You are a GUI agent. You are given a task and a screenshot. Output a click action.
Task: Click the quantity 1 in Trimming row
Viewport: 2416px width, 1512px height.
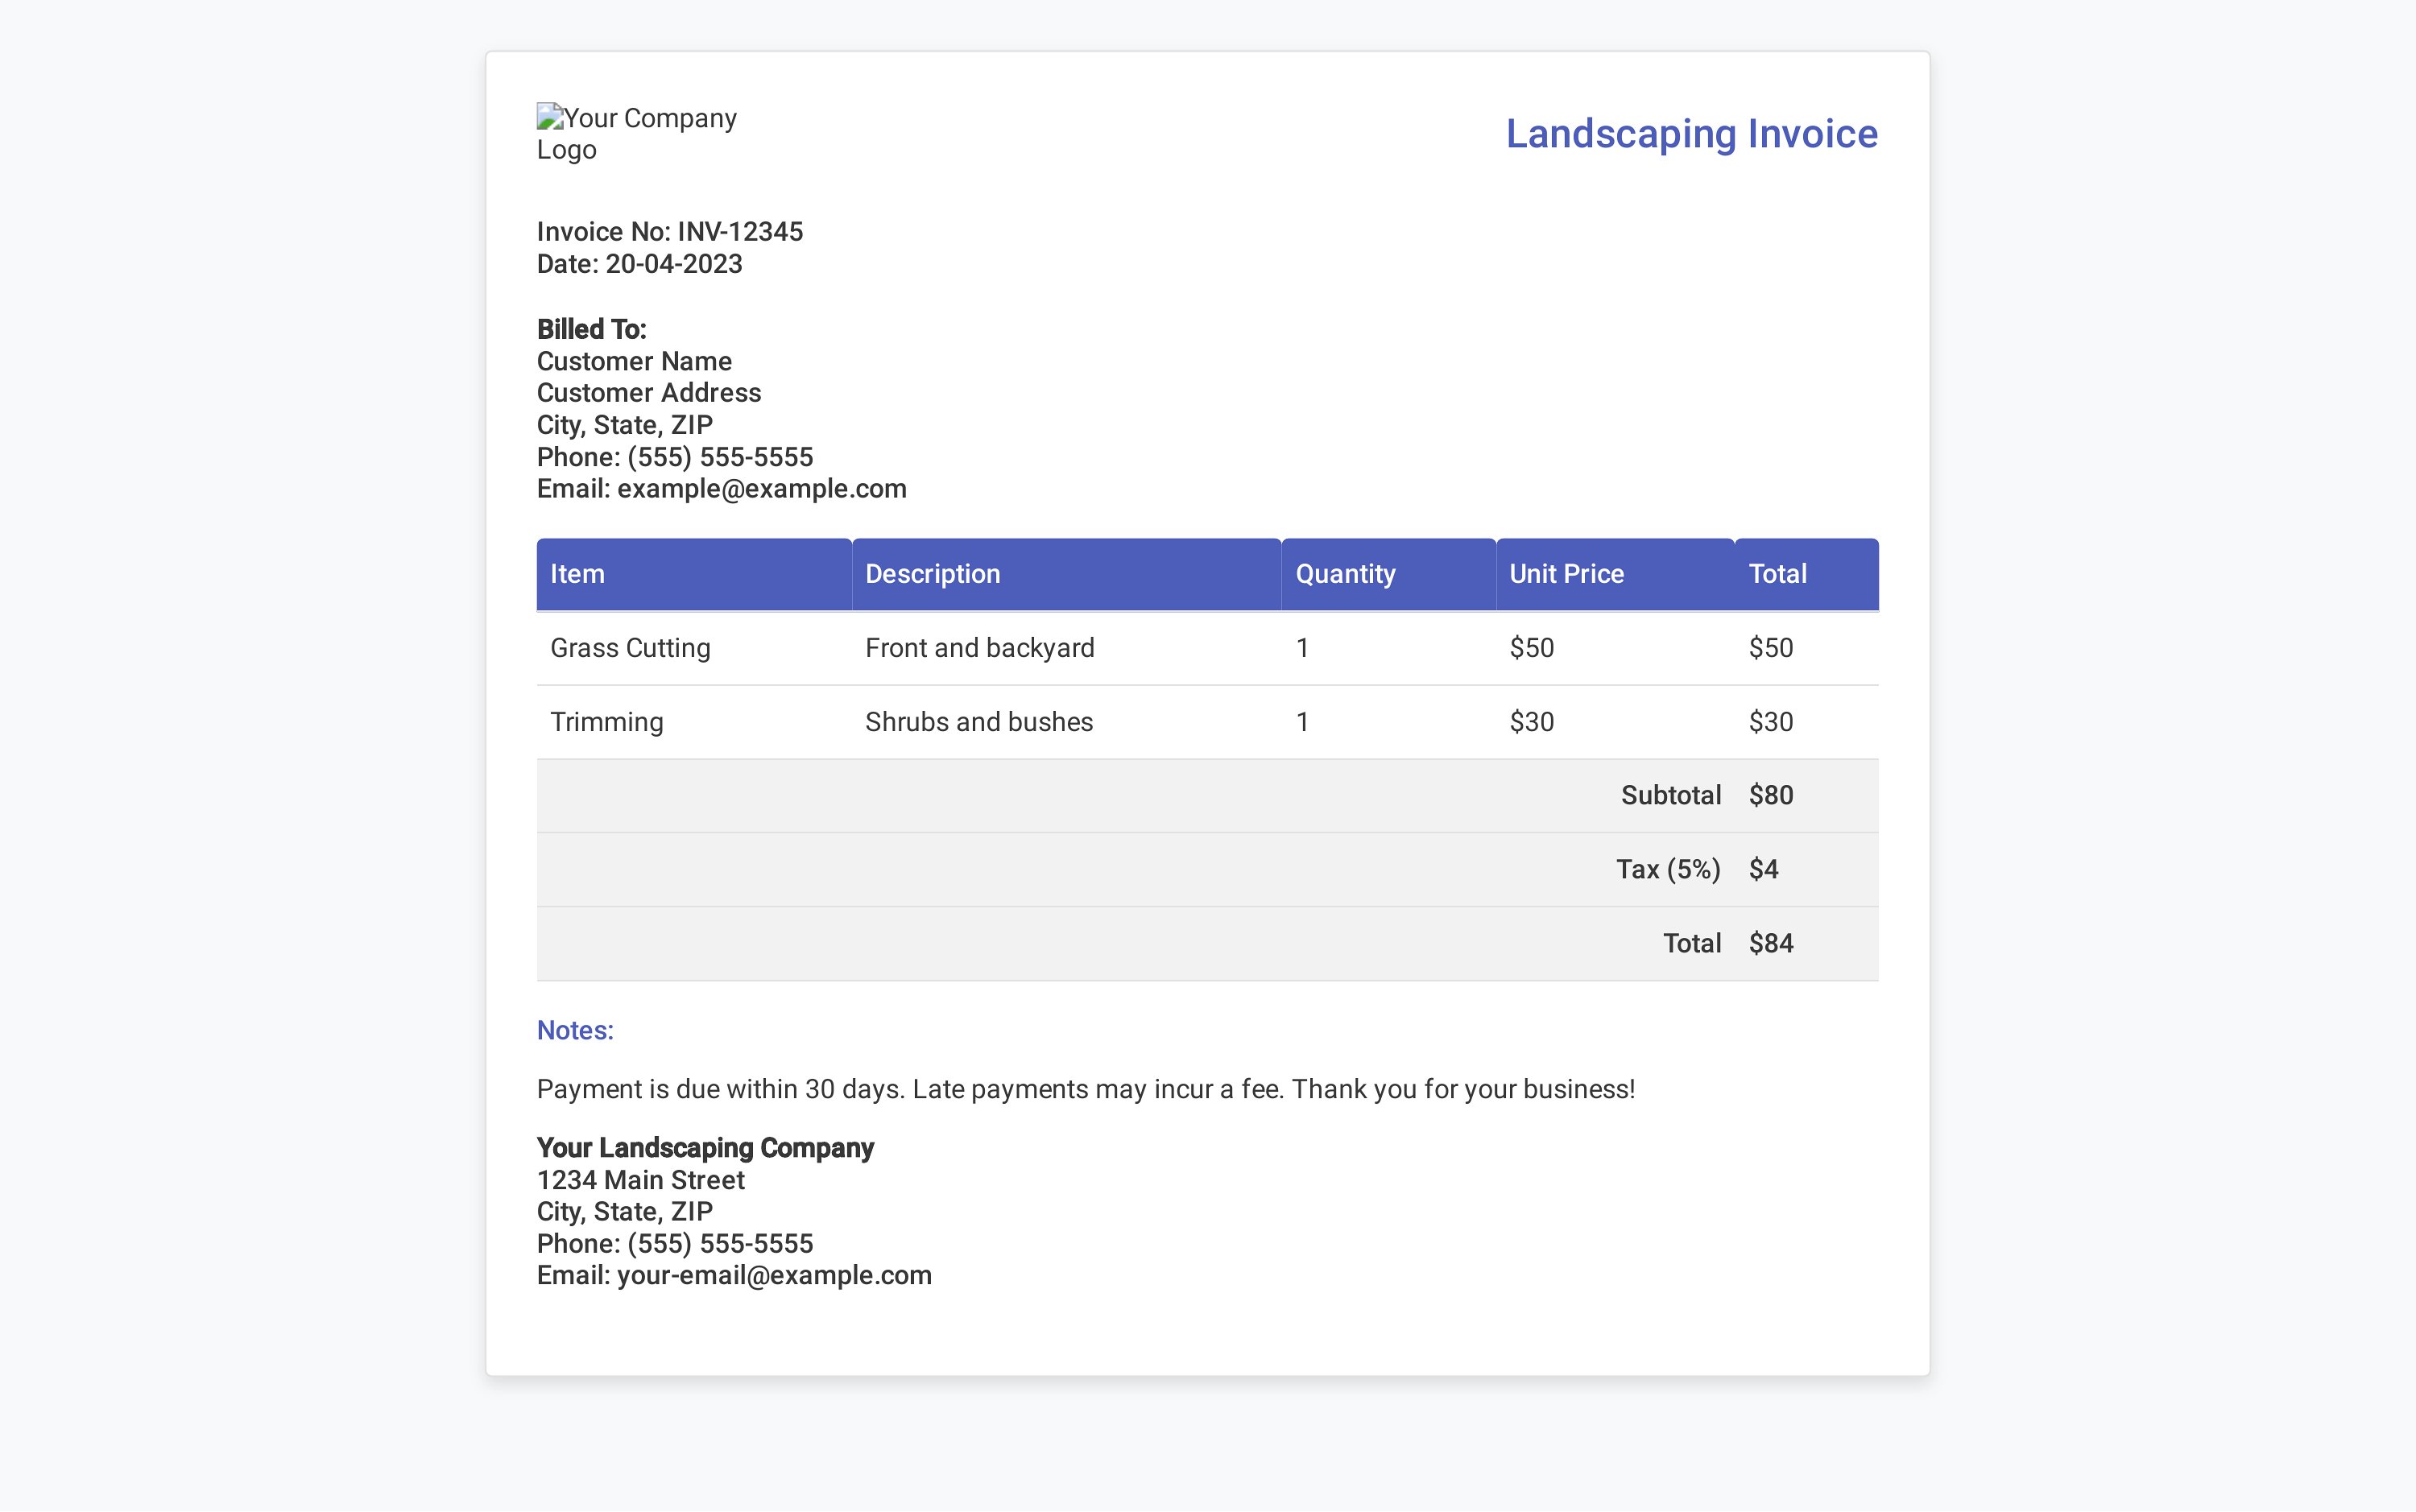coord(1389,722)
